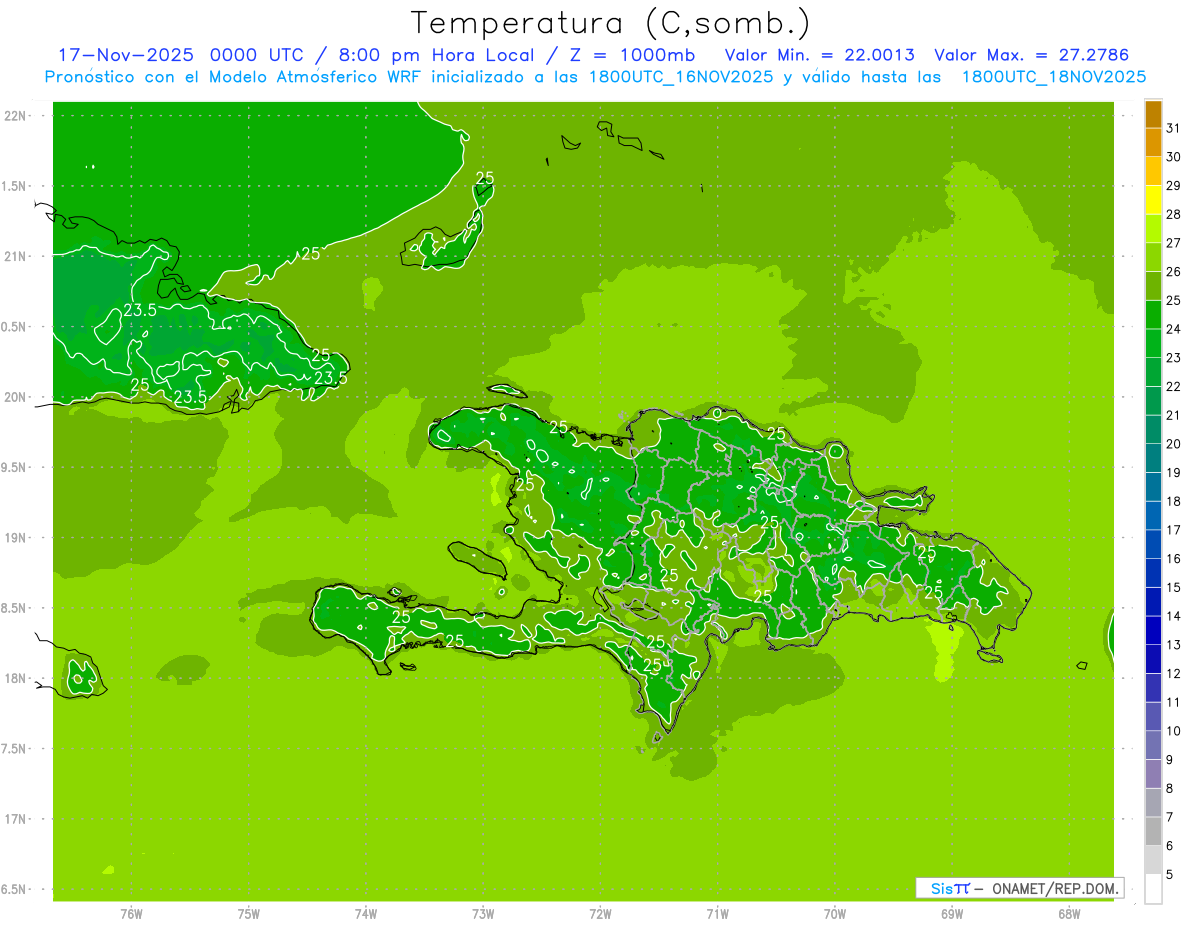Click the colorbar value "11"
The height and width of the screenshot is (927, 1200).
pos(1173,702)
